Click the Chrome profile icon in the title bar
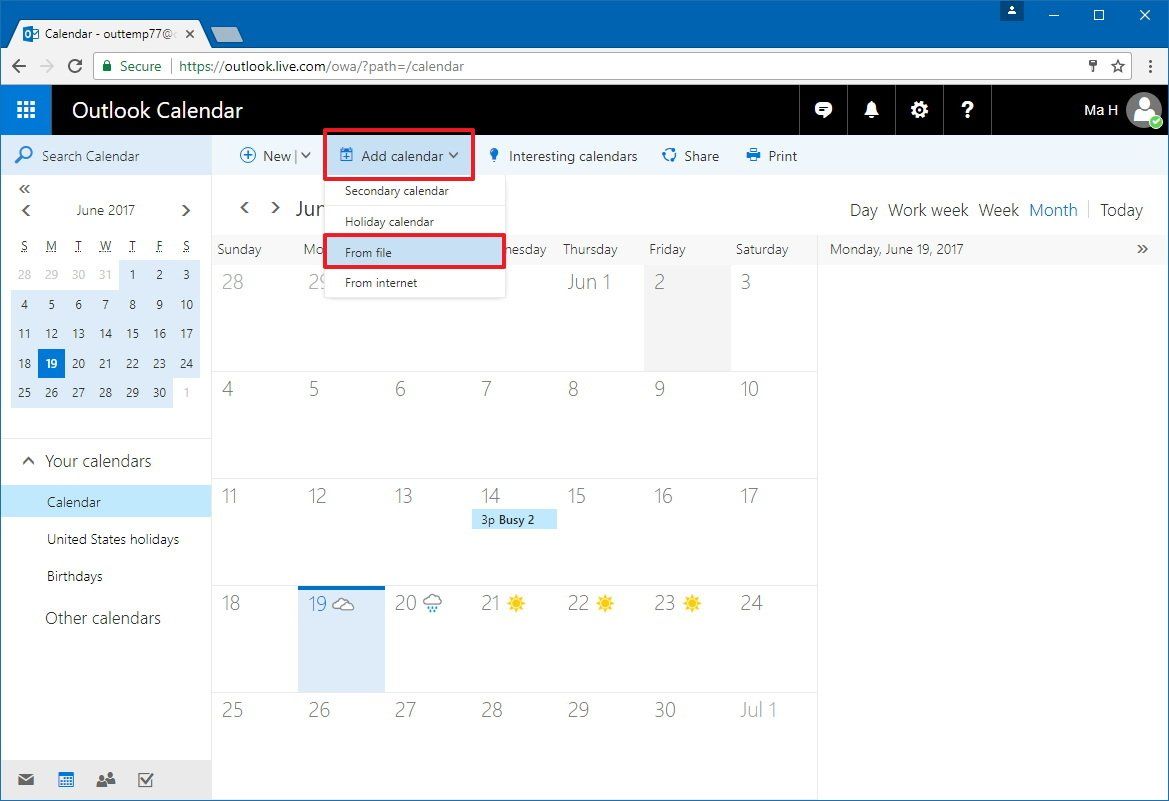The image size is (1169, 801). (1012, 10)
